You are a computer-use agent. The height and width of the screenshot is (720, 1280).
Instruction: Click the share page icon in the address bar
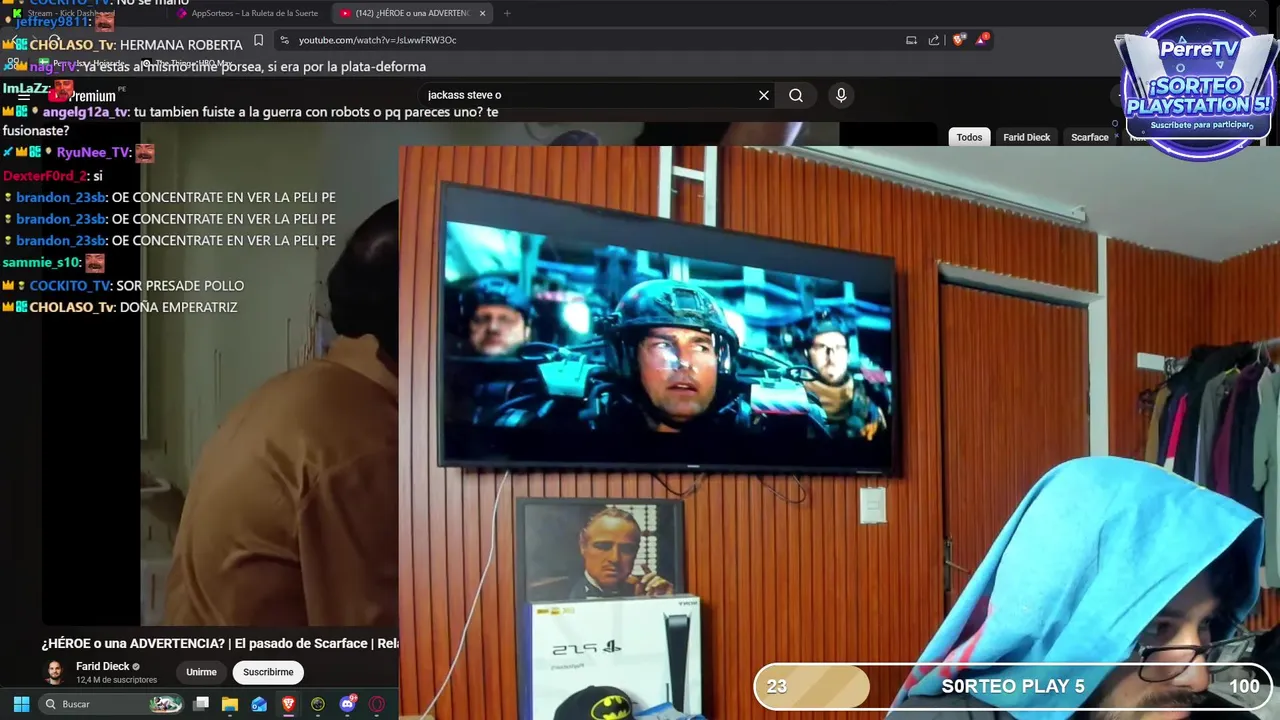pos(934,40)
